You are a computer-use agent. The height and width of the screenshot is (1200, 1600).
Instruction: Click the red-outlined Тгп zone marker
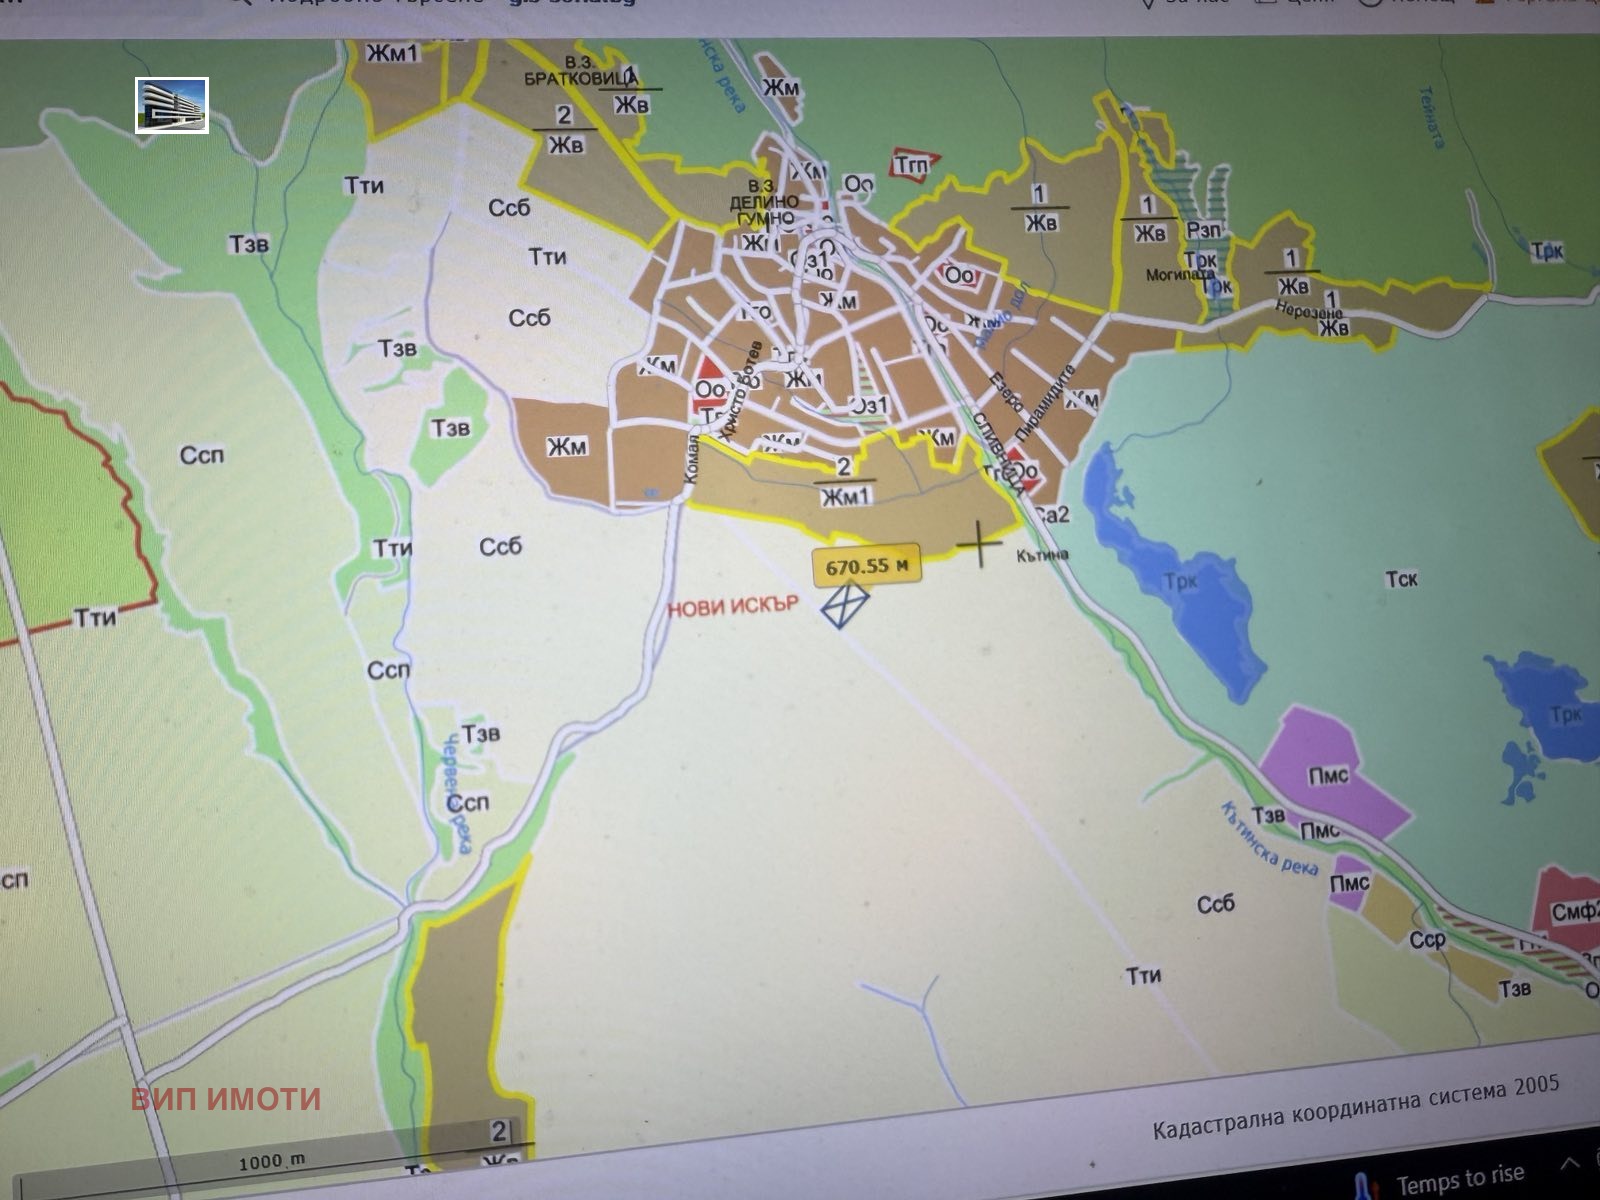912,165
